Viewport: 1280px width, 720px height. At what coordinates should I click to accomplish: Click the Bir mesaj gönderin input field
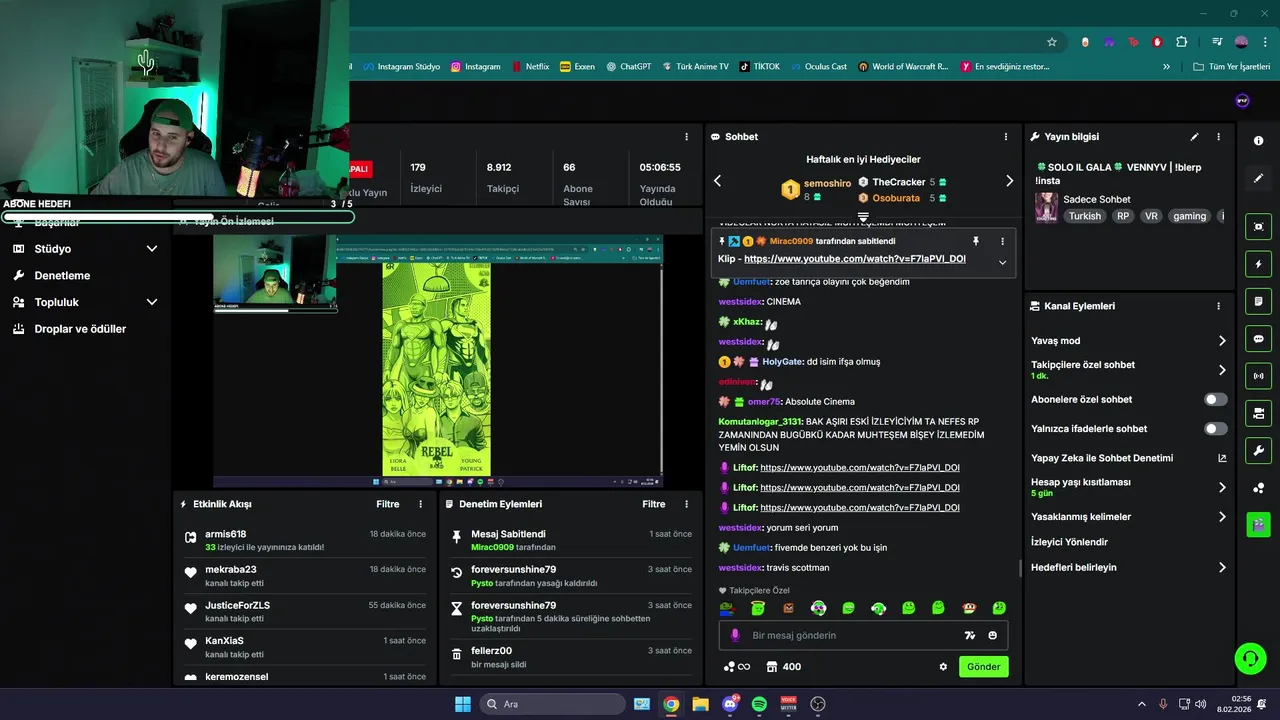point(863,635)
